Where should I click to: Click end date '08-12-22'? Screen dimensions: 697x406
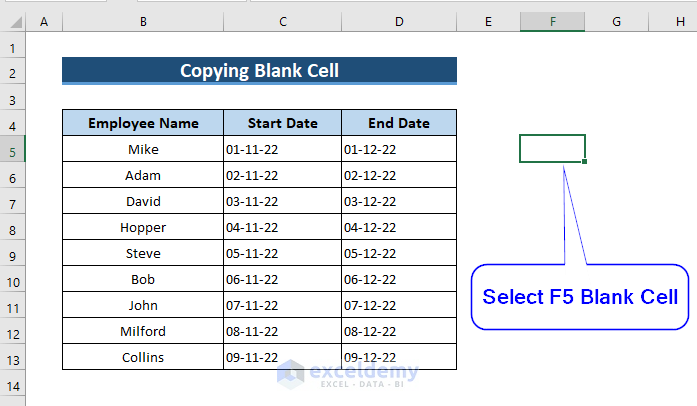pyautogui.click(x=399, y=331)
